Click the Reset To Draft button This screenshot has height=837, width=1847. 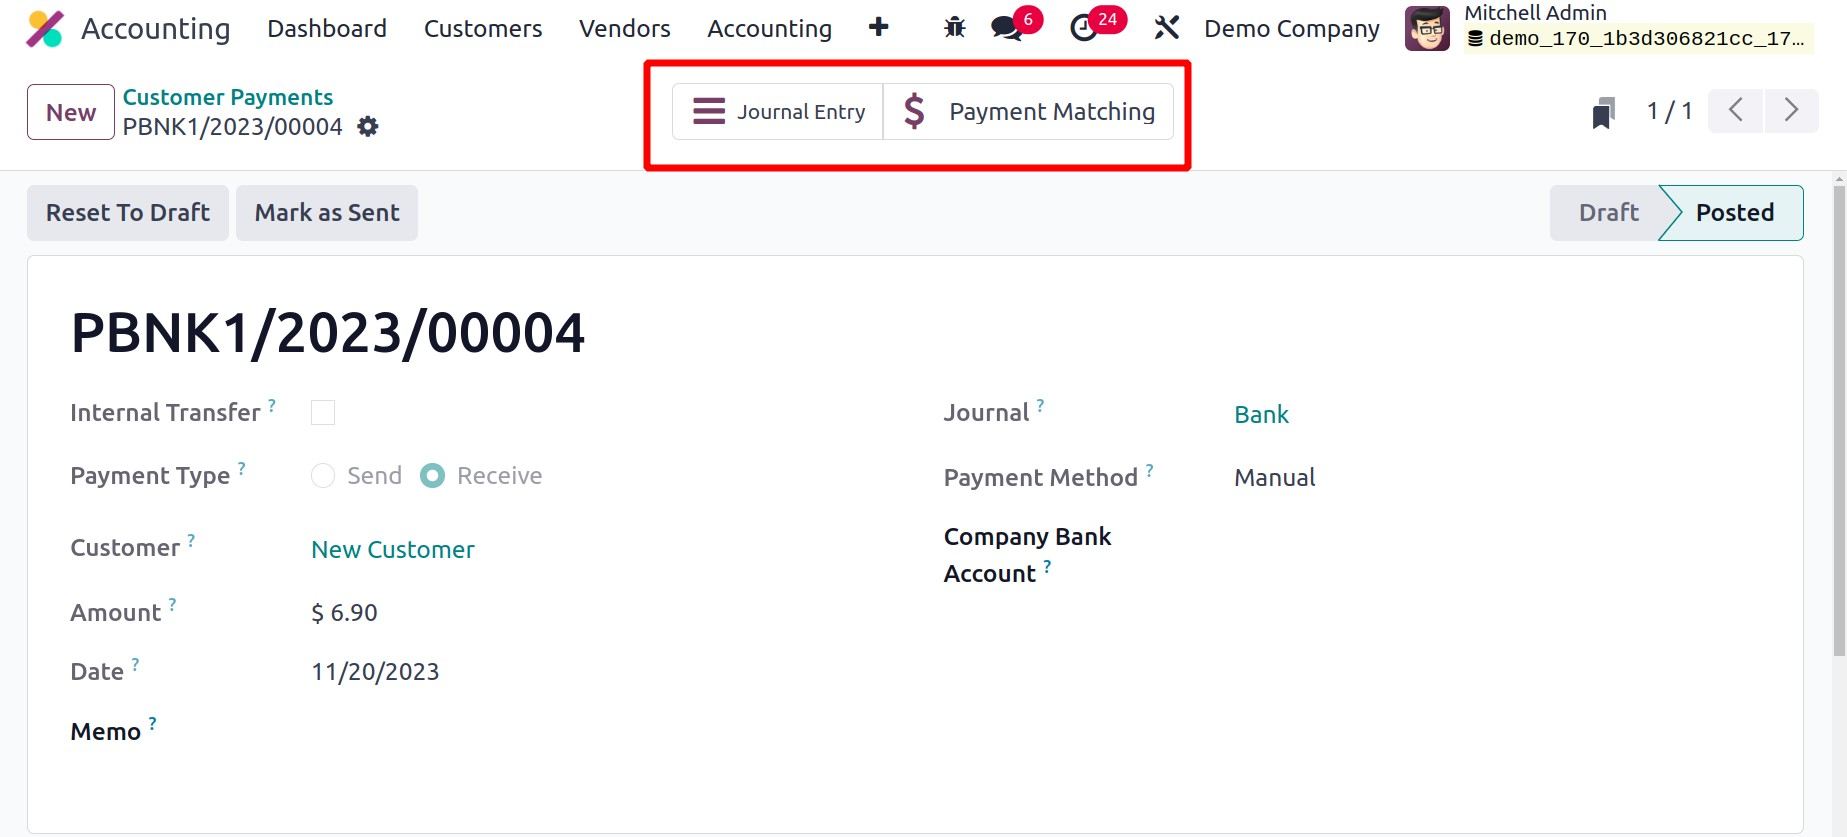128,213
